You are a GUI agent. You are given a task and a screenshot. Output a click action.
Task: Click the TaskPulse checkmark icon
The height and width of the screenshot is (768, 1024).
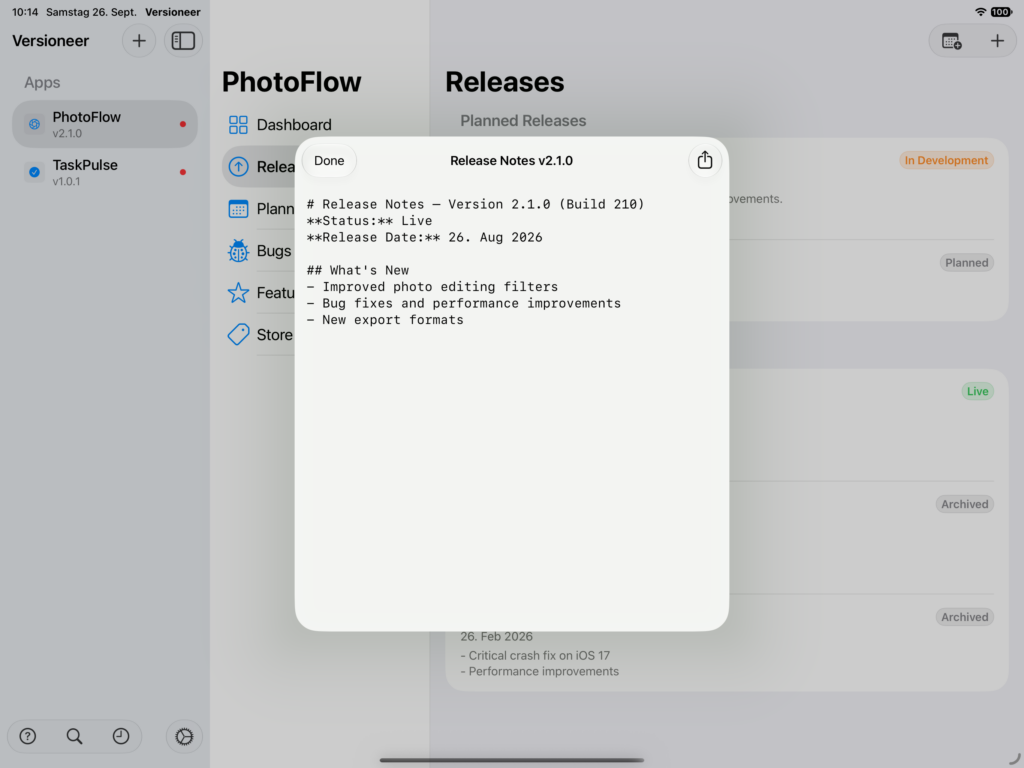pyautogui.click(x=35, y=172)
